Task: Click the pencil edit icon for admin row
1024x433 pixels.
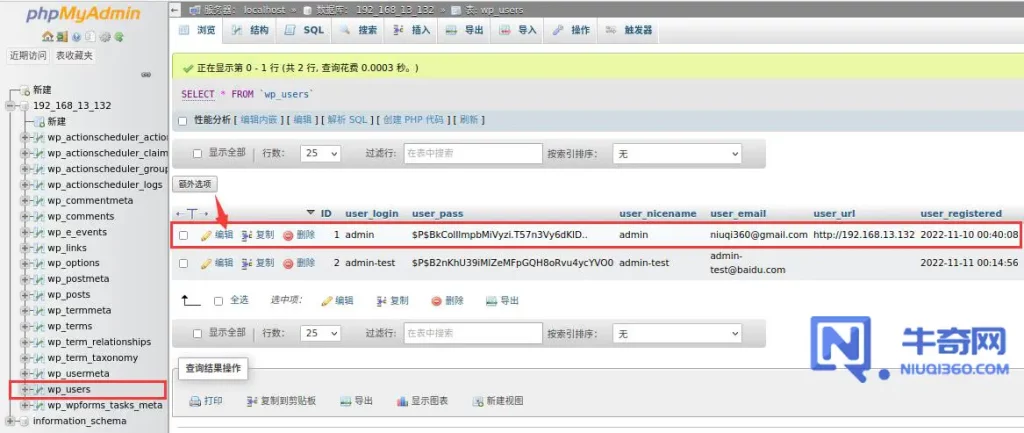Action: pyautogui.click(x=206, y=235)
